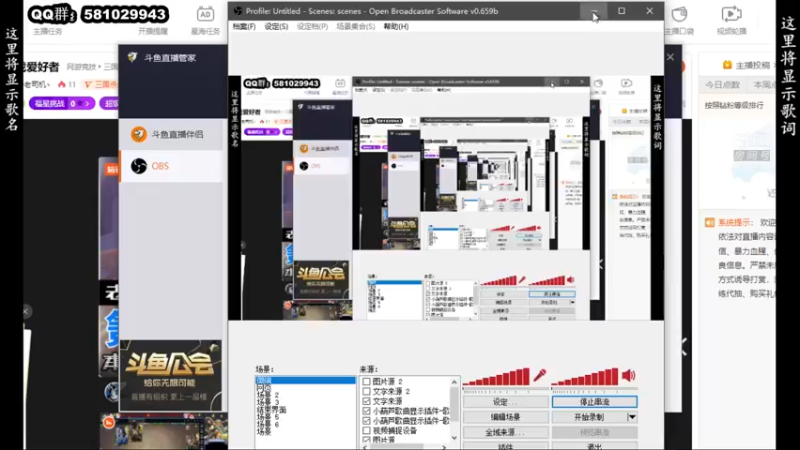Click the purple 福星挑战 button
The width and height of the screenshot is (800, 450).
pyautogui.click(x=62, y=104)
